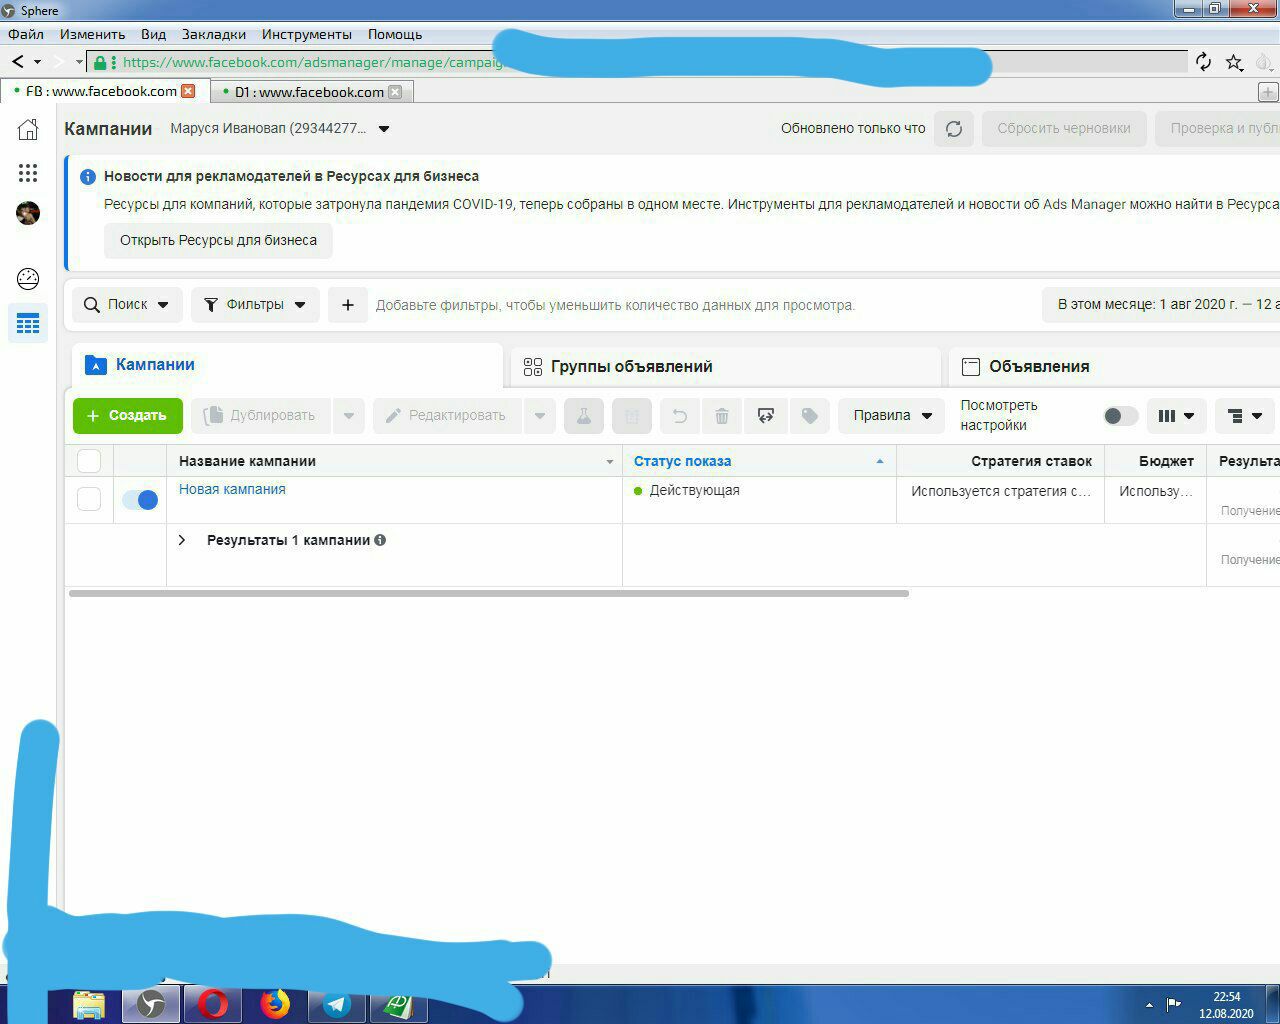The image size is (1280, 1024).
Task: Click the taskbar clock showing 22:54
Action: coord(1226,1005)
